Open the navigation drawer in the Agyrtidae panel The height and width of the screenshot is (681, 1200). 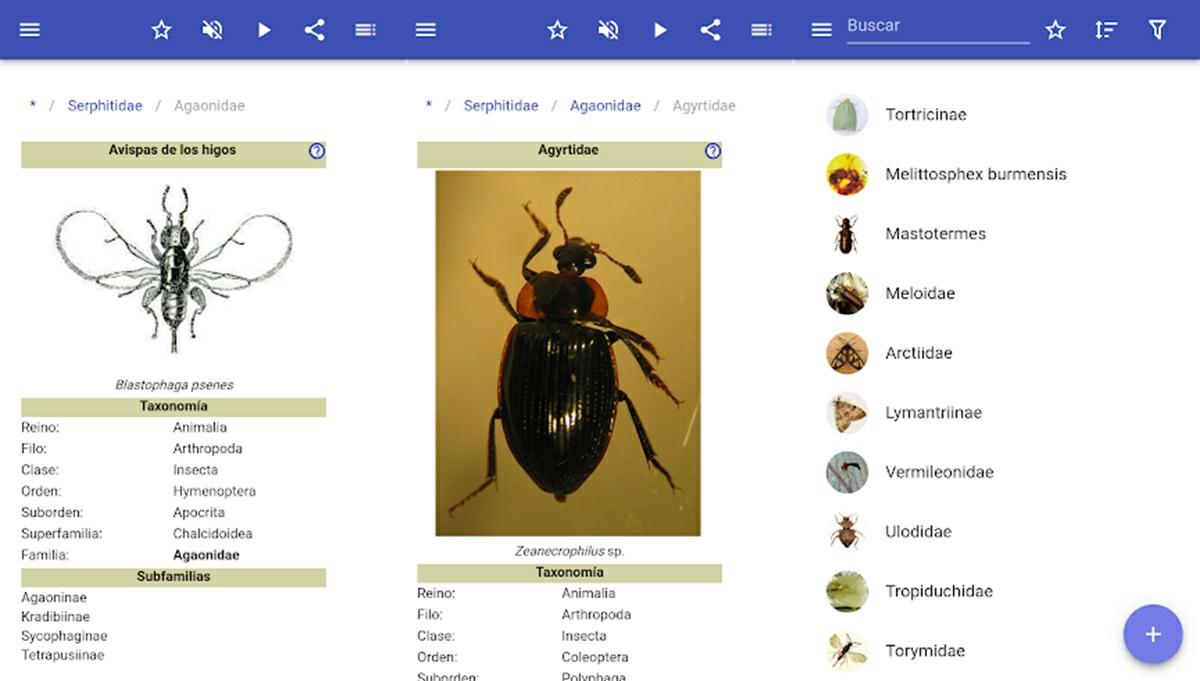(425, 29)
